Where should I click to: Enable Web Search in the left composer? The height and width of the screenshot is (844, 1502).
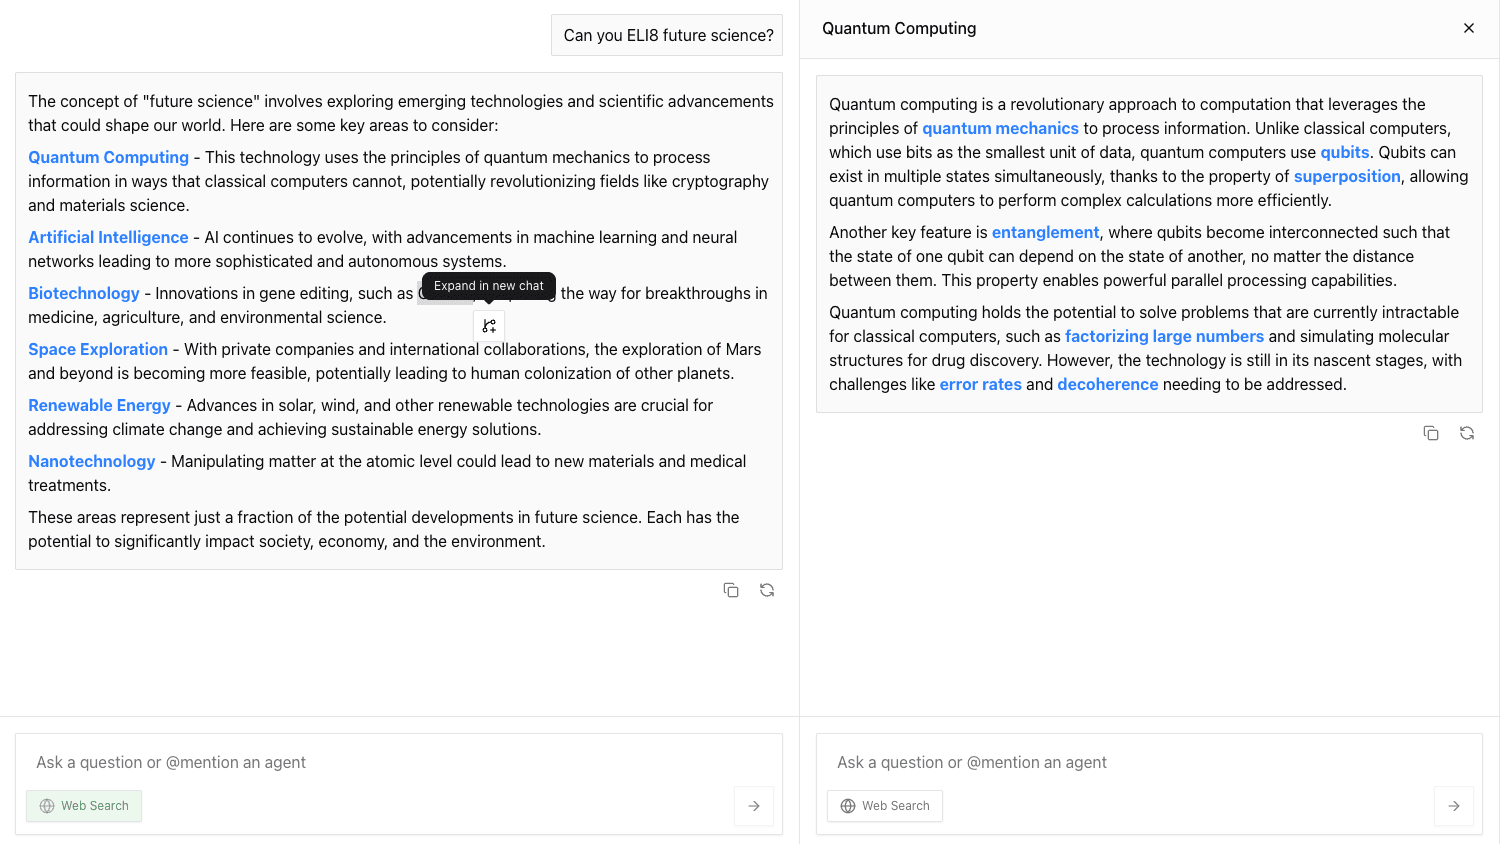(x=84, y=806)
